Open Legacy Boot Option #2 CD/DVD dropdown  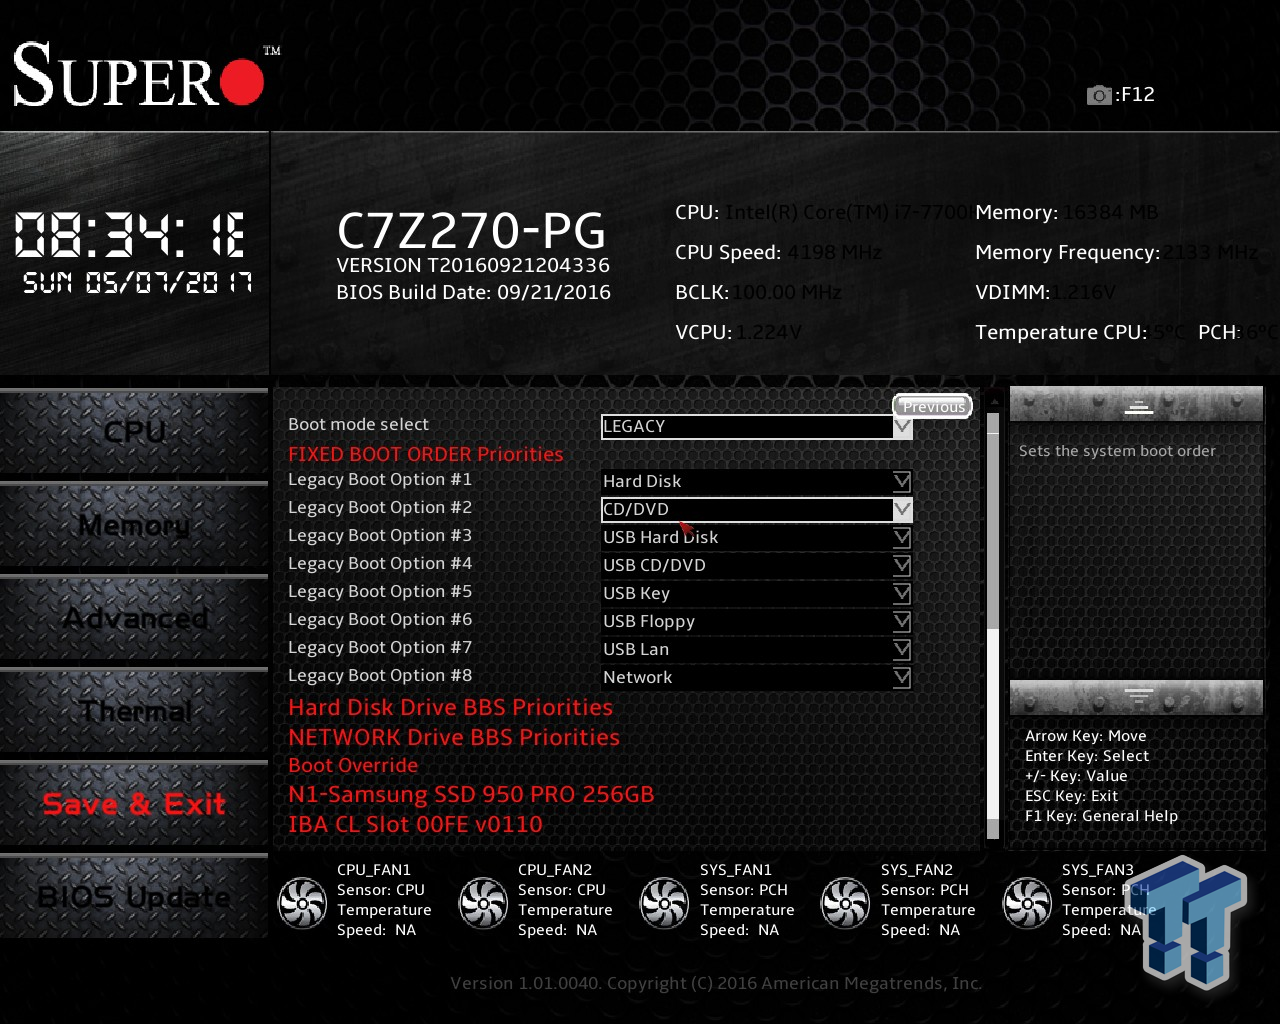coord(756,509)
